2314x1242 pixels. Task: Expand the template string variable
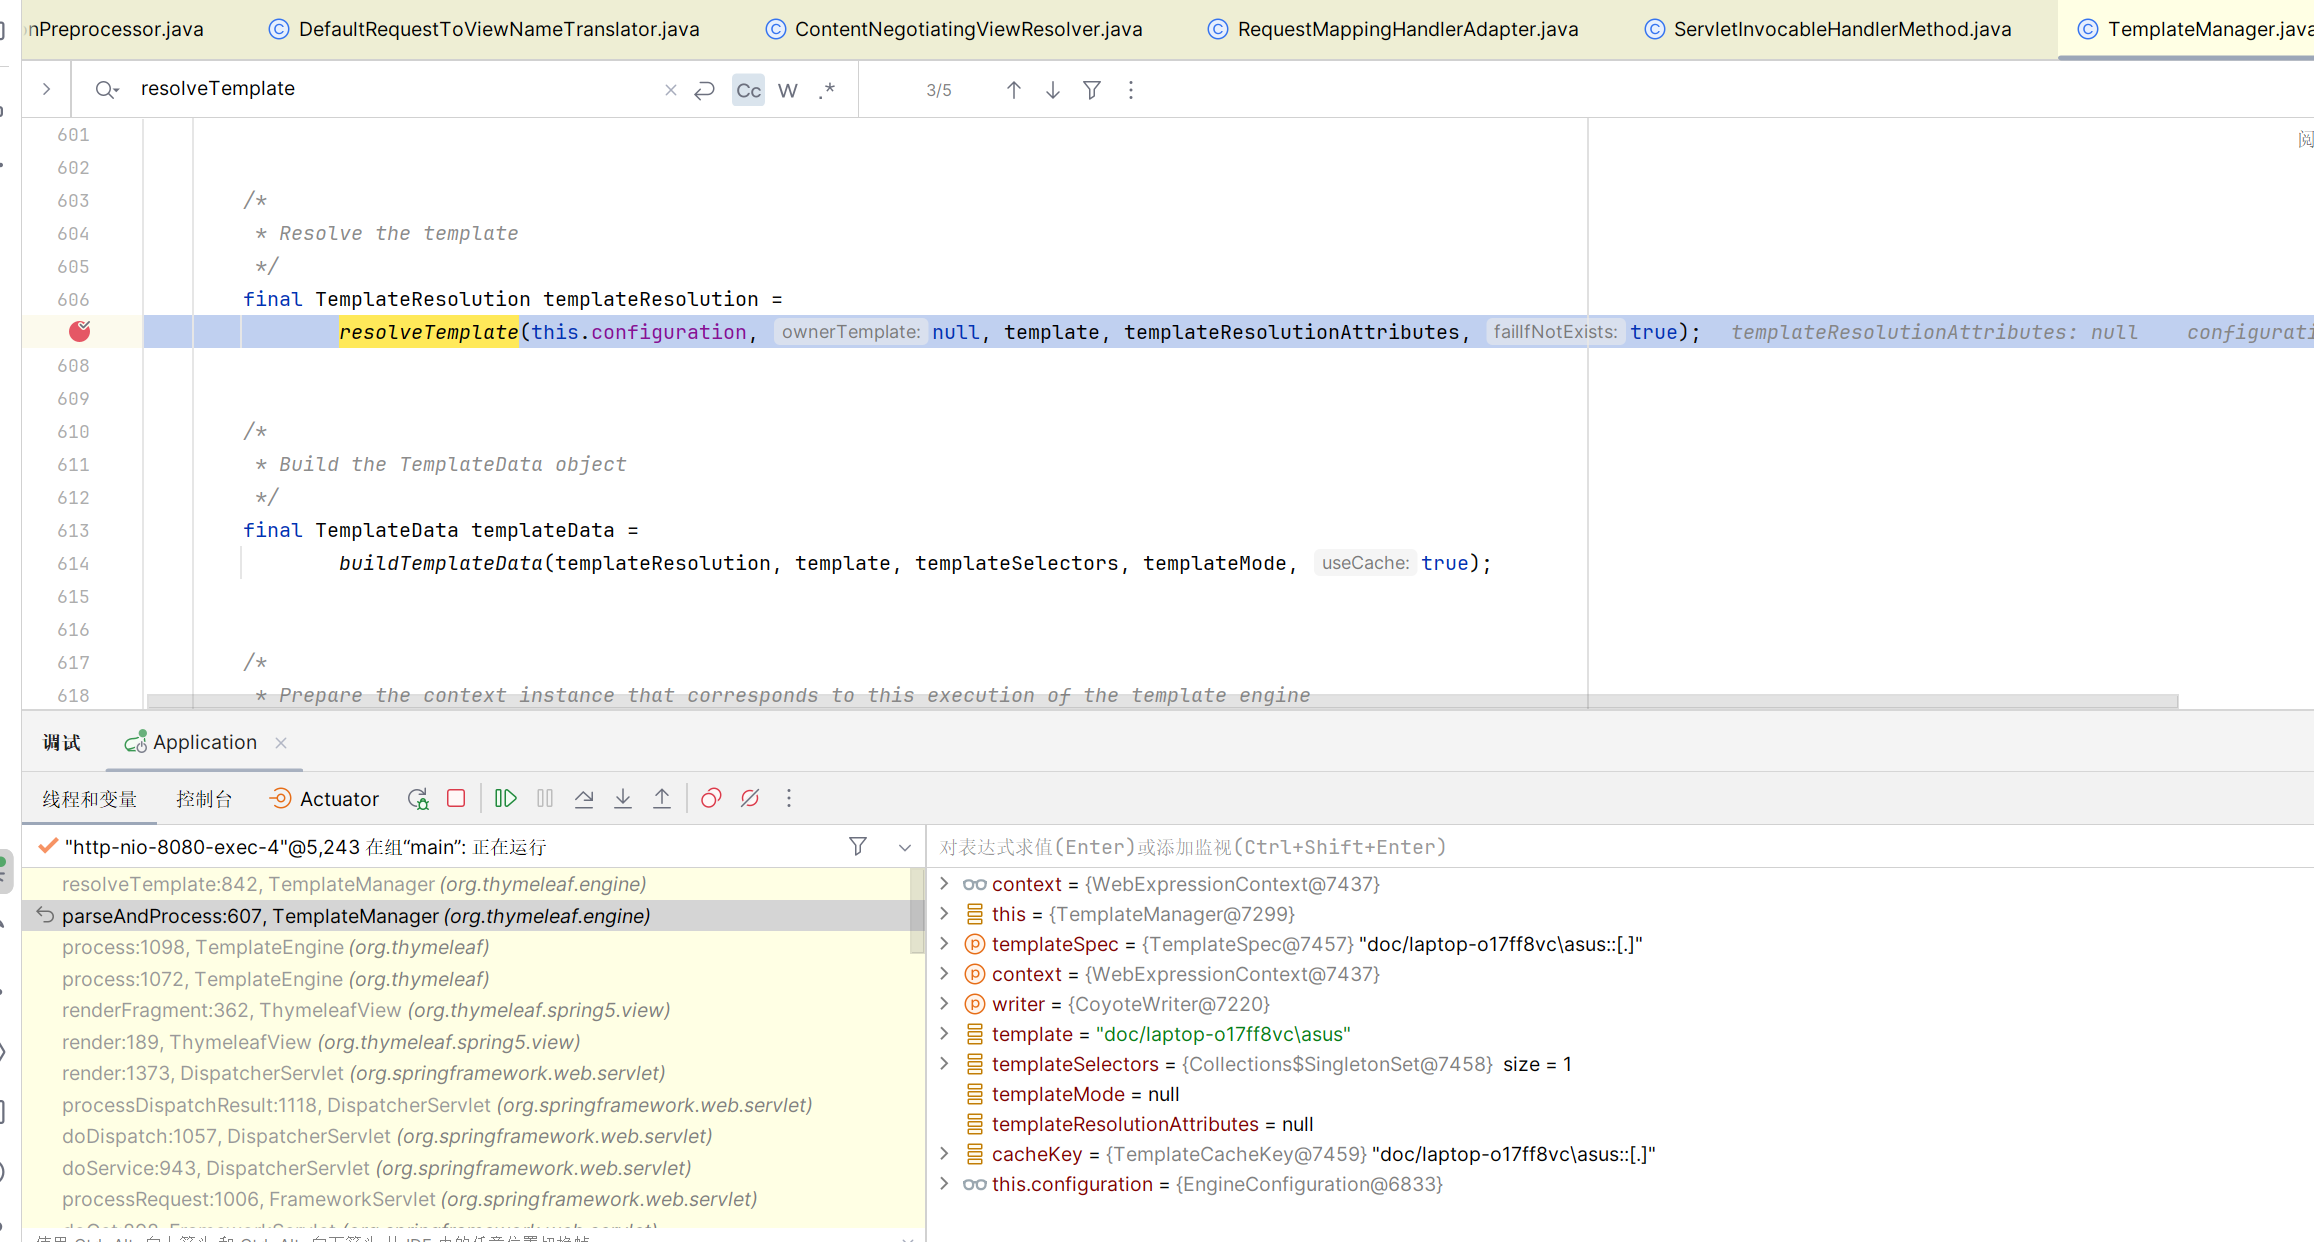[x=944, y=1034]
